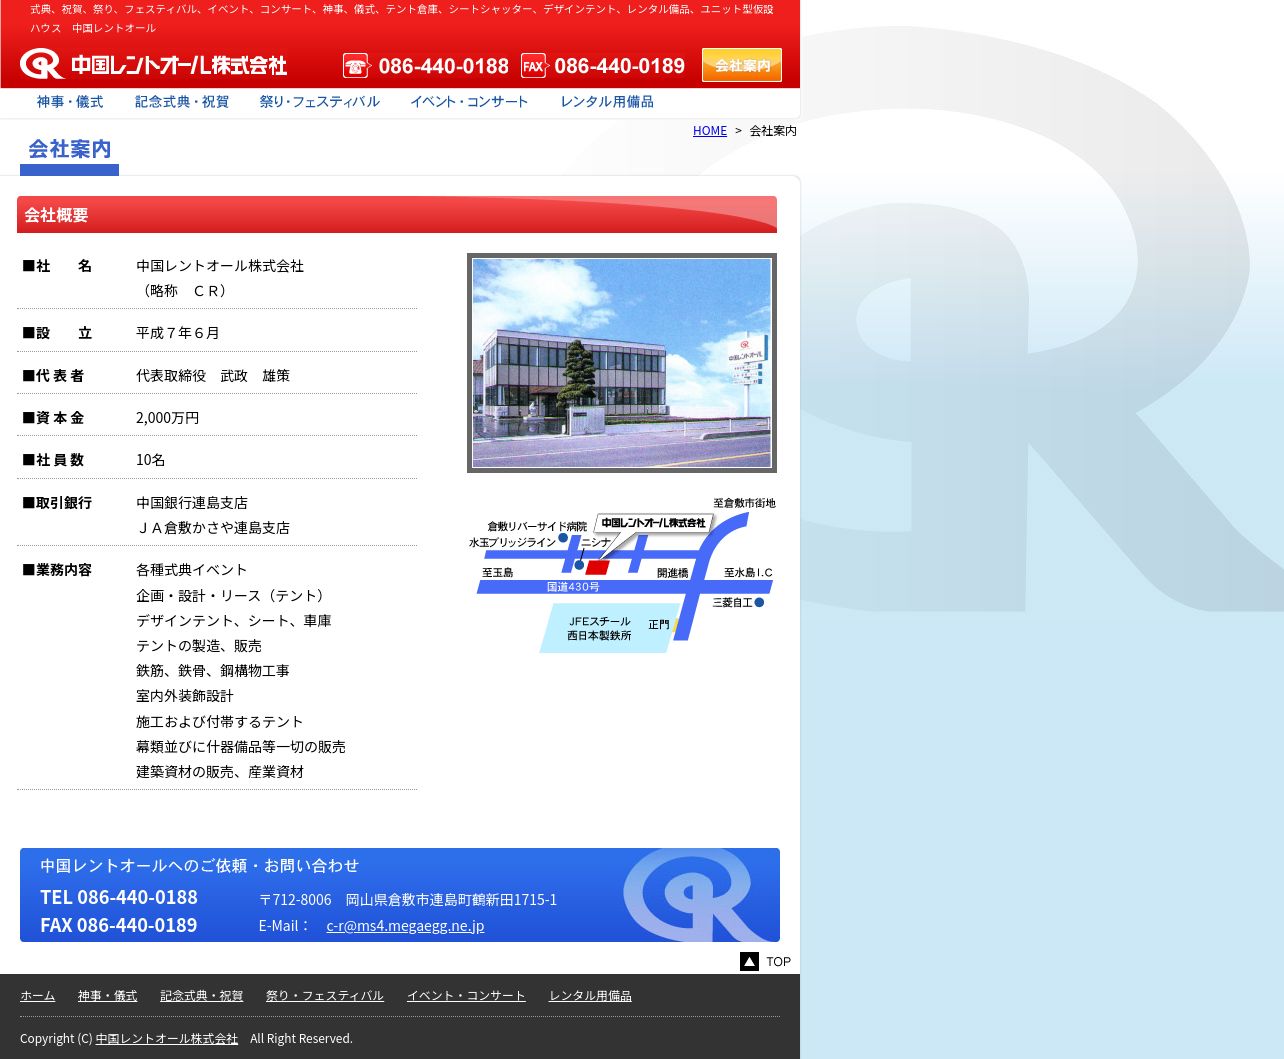The height and width of the screenshot is (1059, 1284).
Task: Click the ■取引銀行 label
Action: (x=57, y=503)
